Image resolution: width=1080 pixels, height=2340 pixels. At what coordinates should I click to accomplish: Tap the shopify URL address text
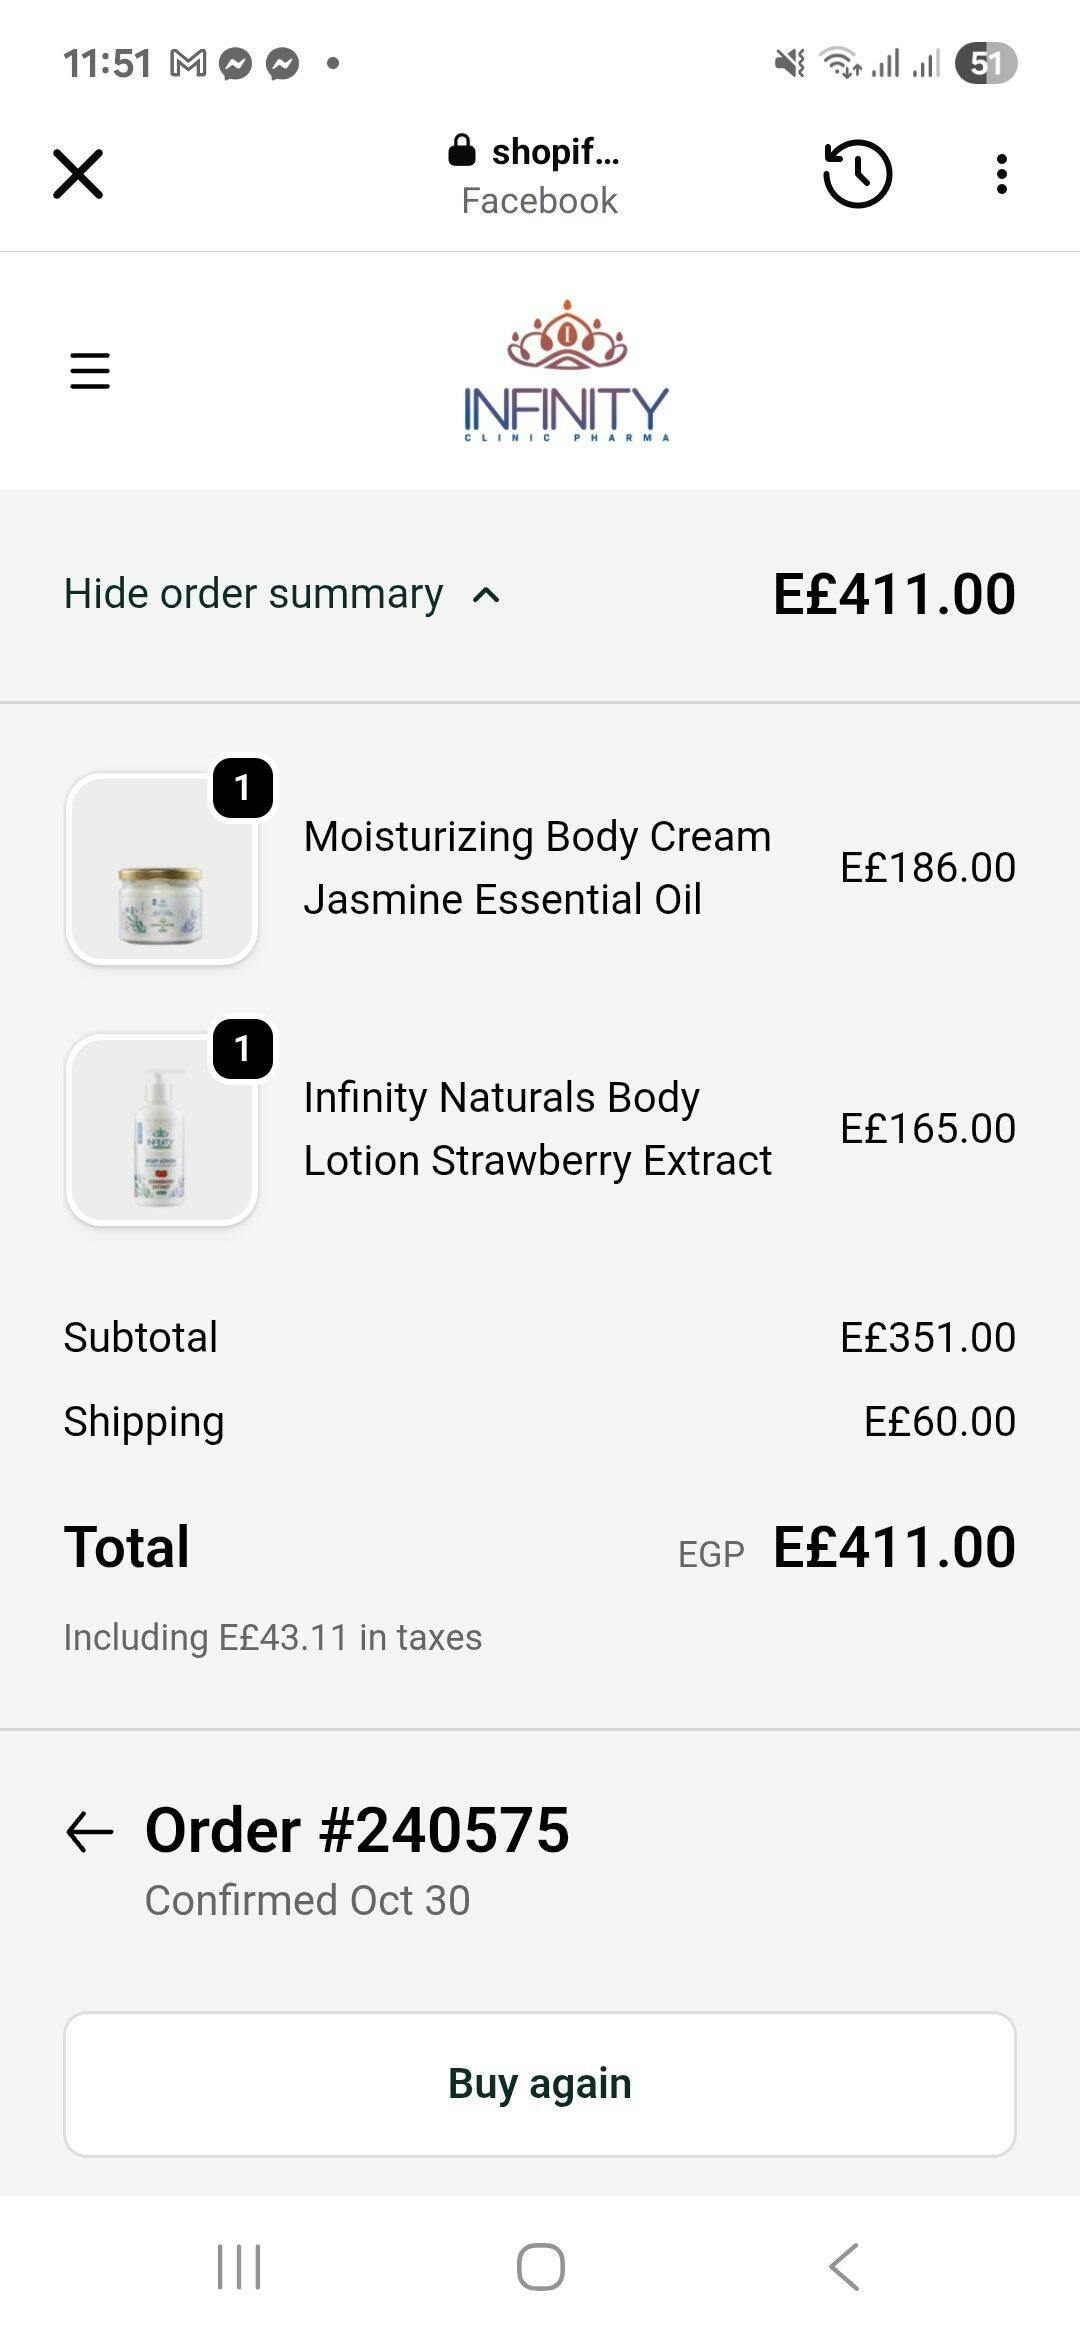(x=555, y=152)
